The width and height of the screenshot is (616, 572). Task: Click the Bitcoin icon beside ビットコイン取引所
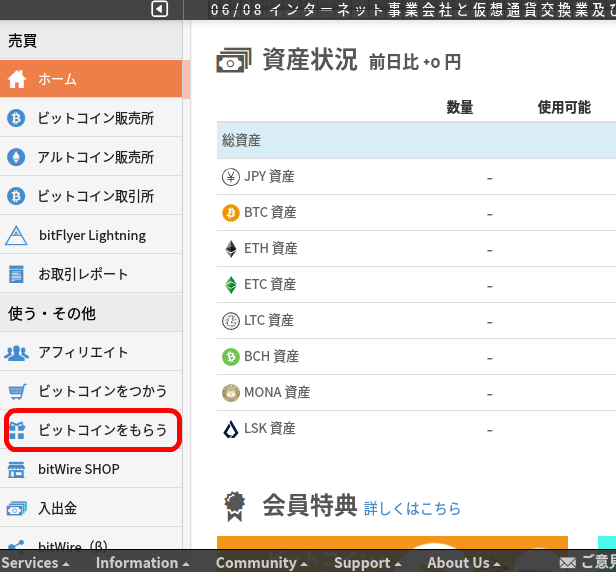pyautogui.click(x=16, y=196)
